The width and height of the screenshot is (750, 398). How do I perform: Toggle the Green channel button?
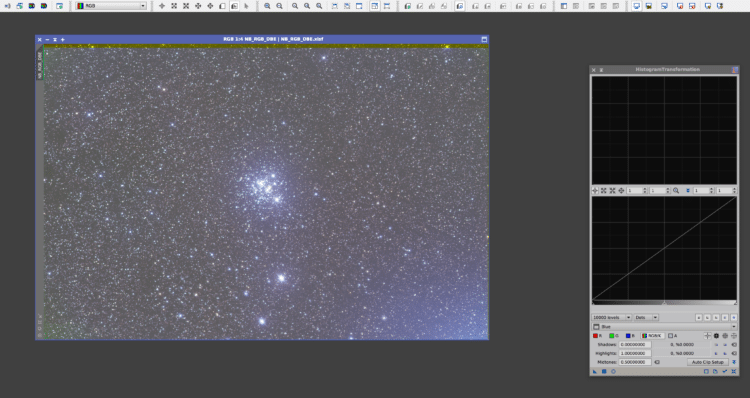[614, 336]
